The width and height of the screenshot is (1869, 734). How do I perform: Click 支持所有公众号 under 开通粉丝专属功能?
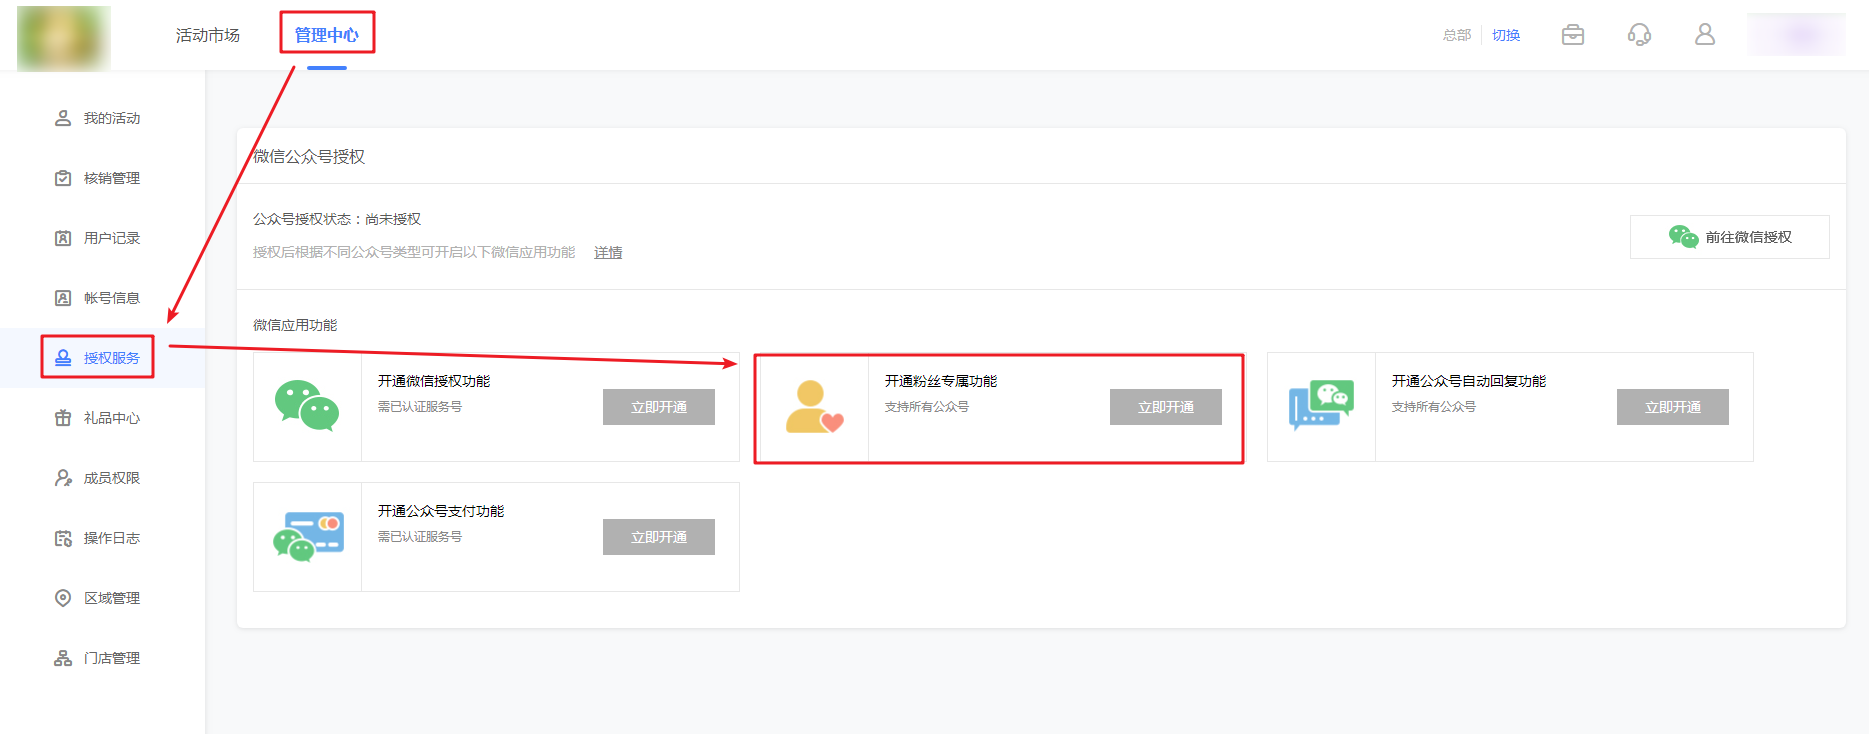tap(927, 407)
